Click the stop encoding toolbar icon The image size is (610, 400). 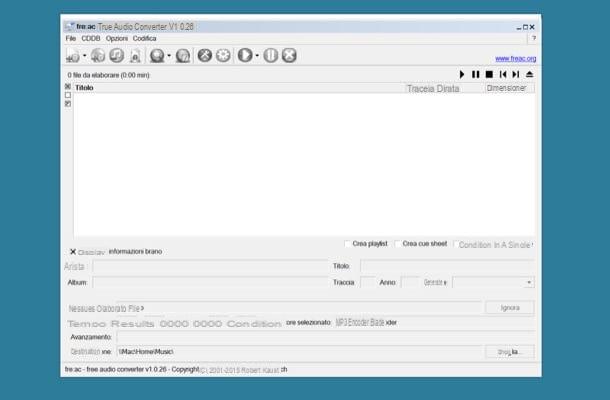[x=289, y=55]
